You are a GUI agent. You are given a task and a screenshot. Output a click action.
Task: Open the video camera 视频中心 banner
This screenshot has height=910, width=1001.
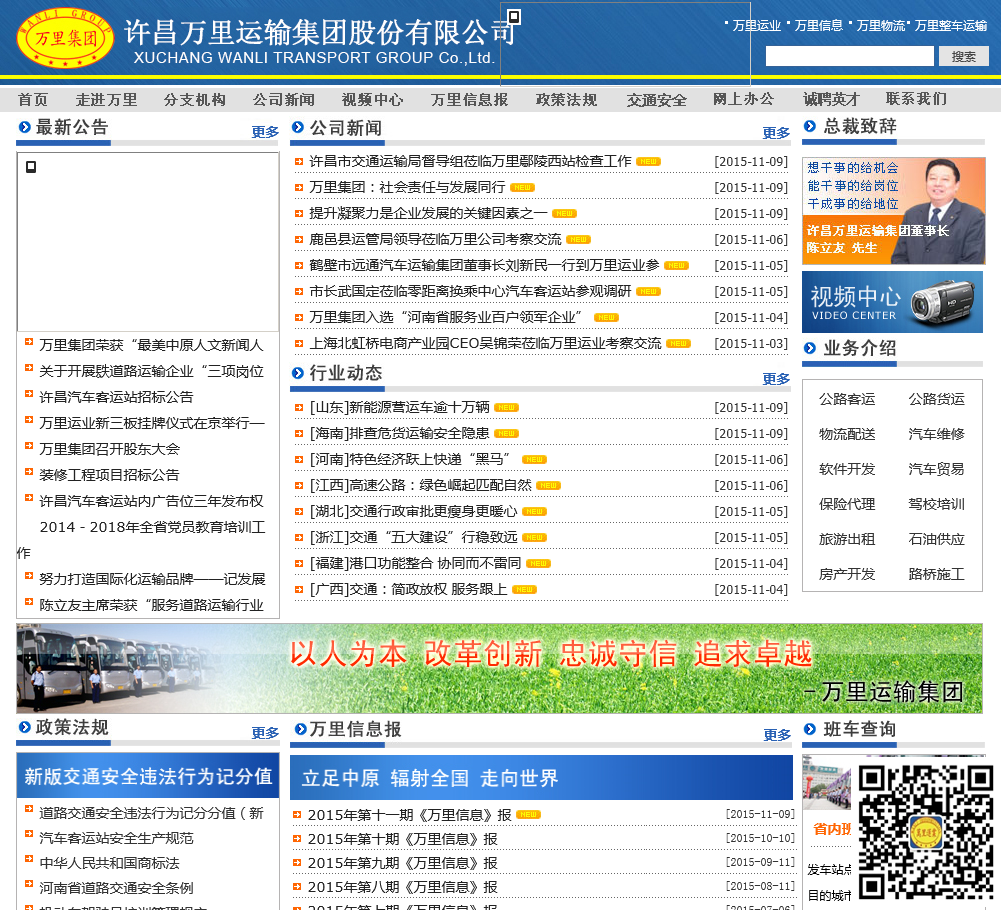[892, 301]
